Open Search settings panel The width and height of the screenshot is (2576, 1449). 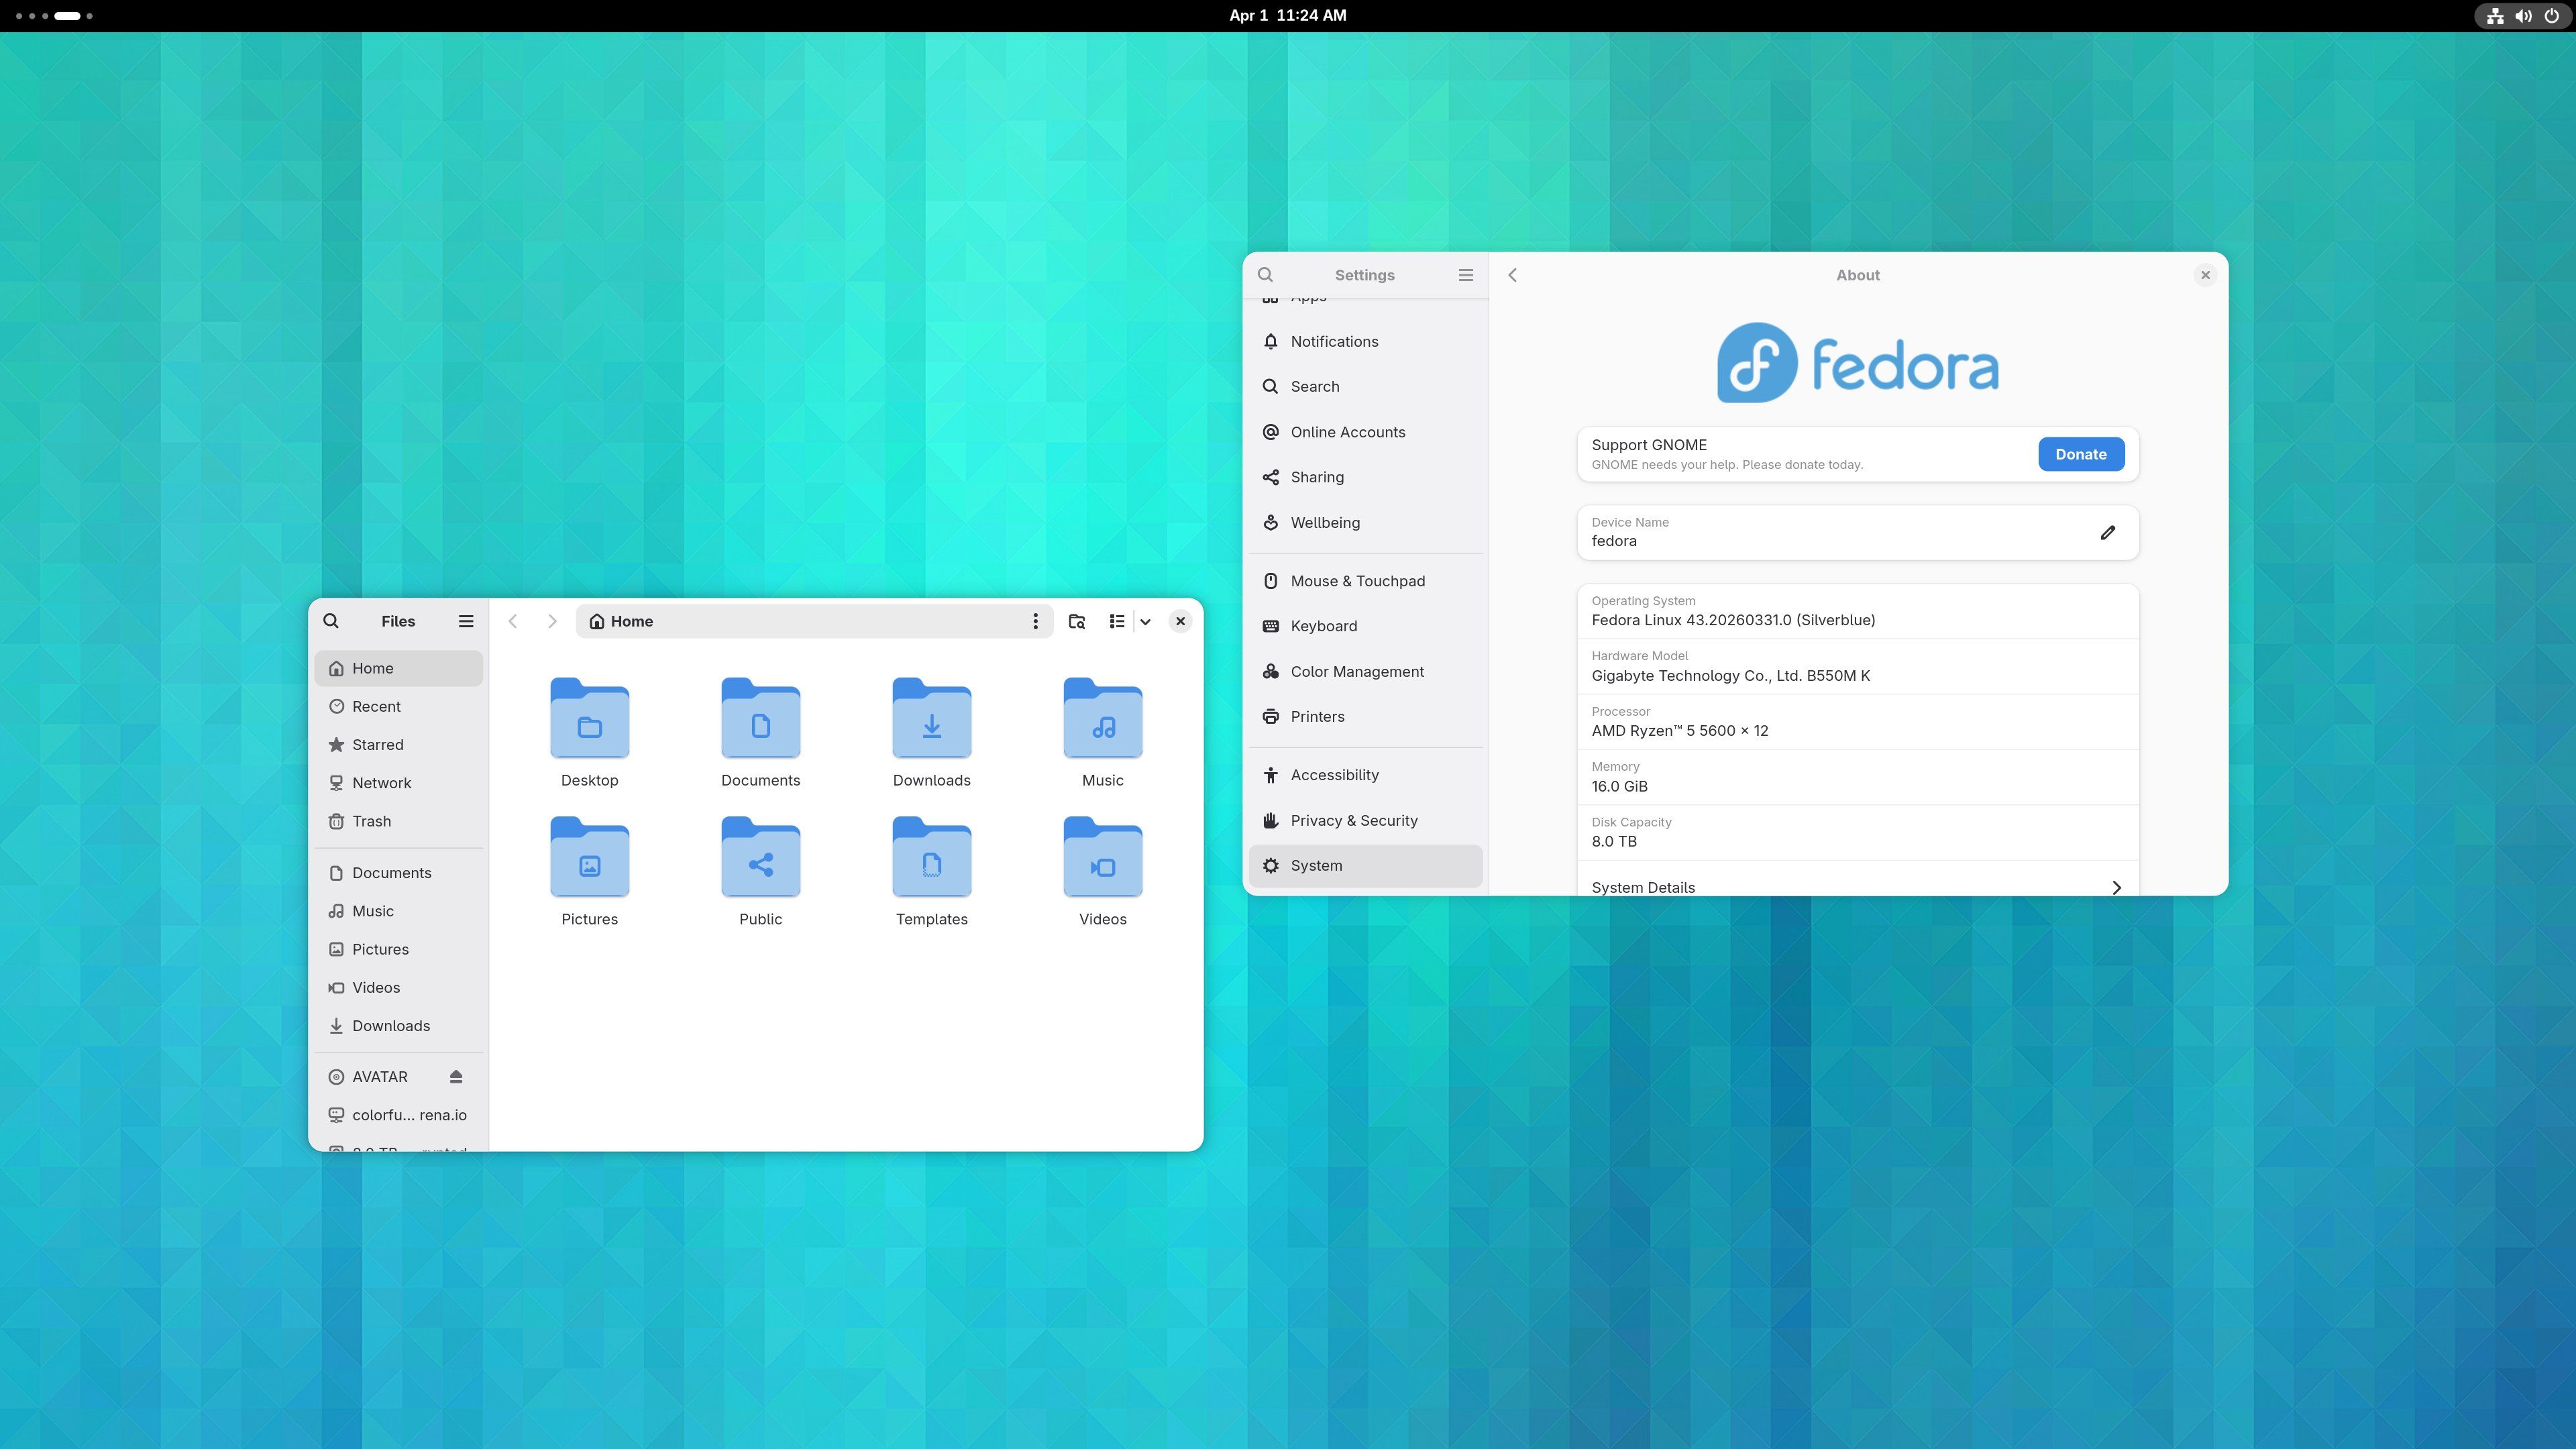pyautogui.click(x=1365, y=387)
